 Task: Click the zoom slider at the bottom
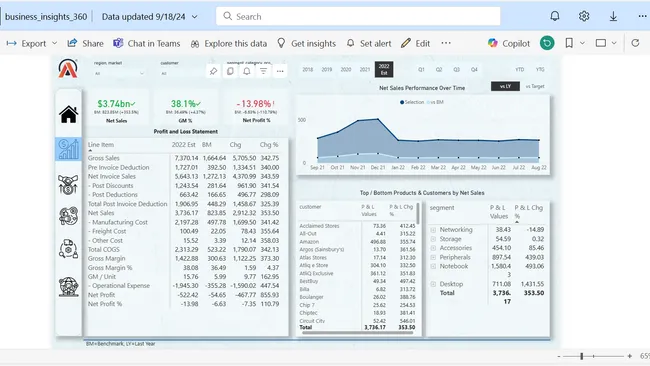(x=594, y=356)
